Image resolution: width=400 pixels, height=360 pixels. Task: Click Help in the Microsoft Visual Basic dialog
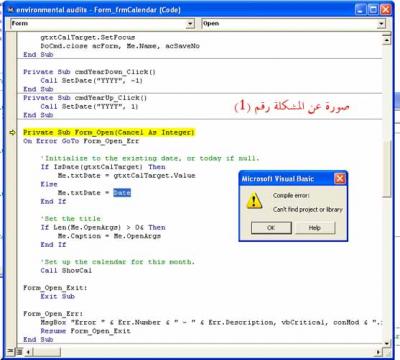coord(315,228)
